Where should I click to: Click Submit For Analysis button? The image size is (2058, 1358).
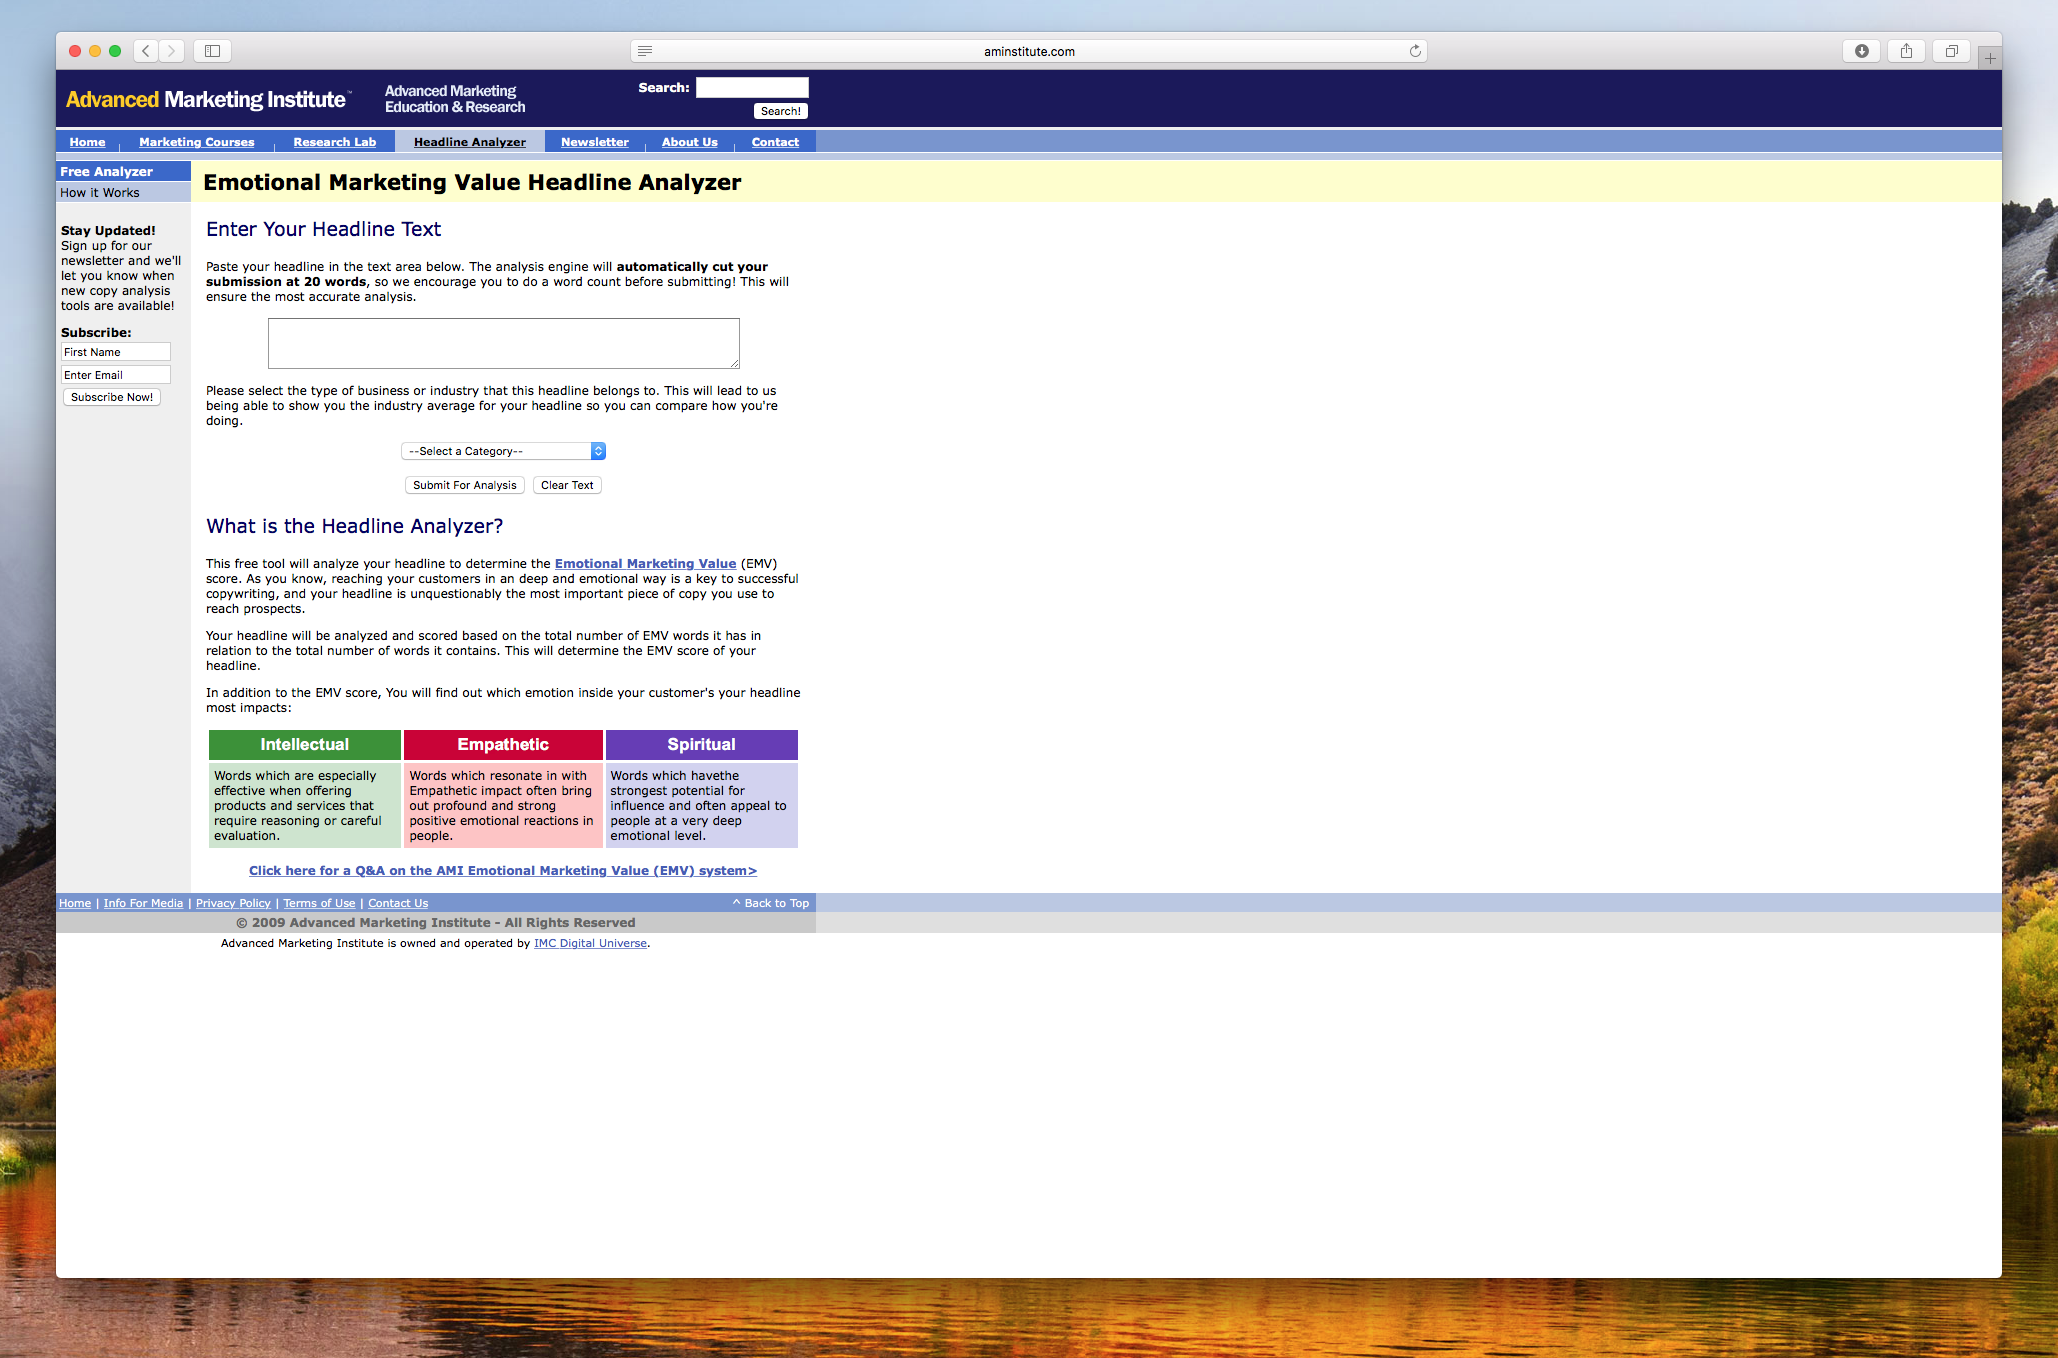click(x=465, y=485)
